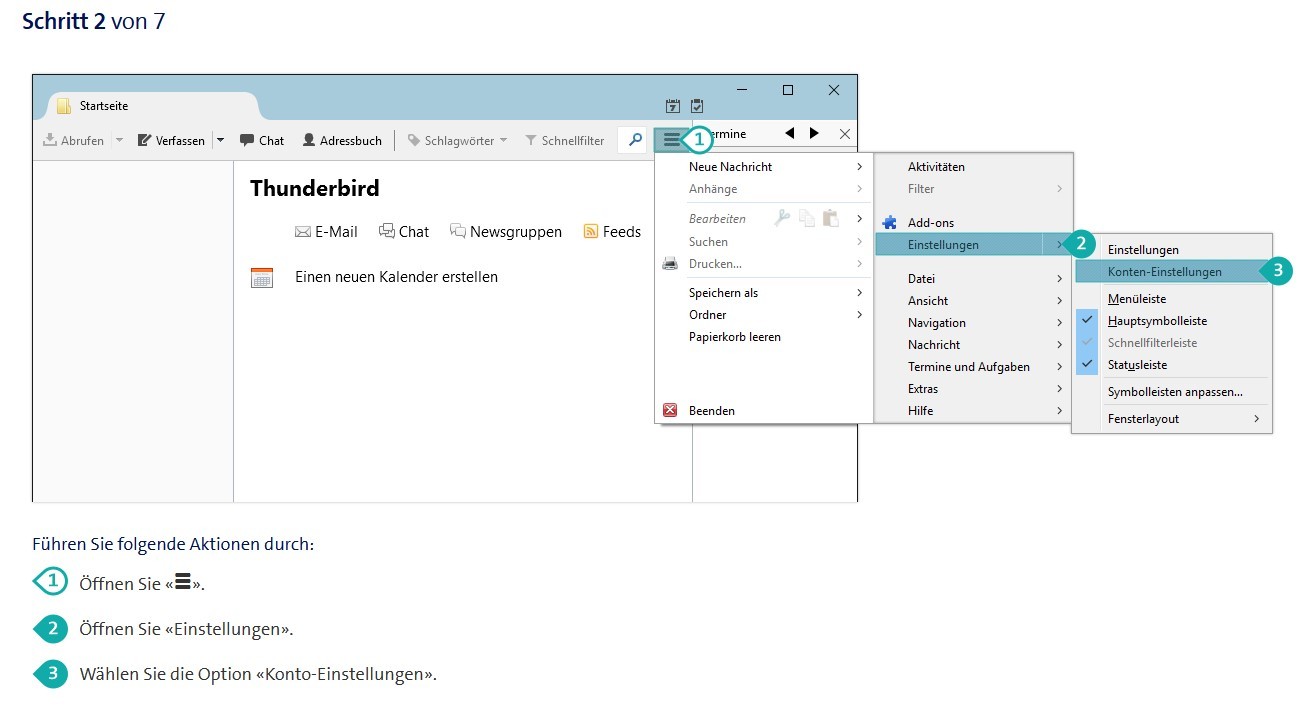Enable the Menüleiste option
Viewport: 1315px width, 715px height.
point(1137,299)
